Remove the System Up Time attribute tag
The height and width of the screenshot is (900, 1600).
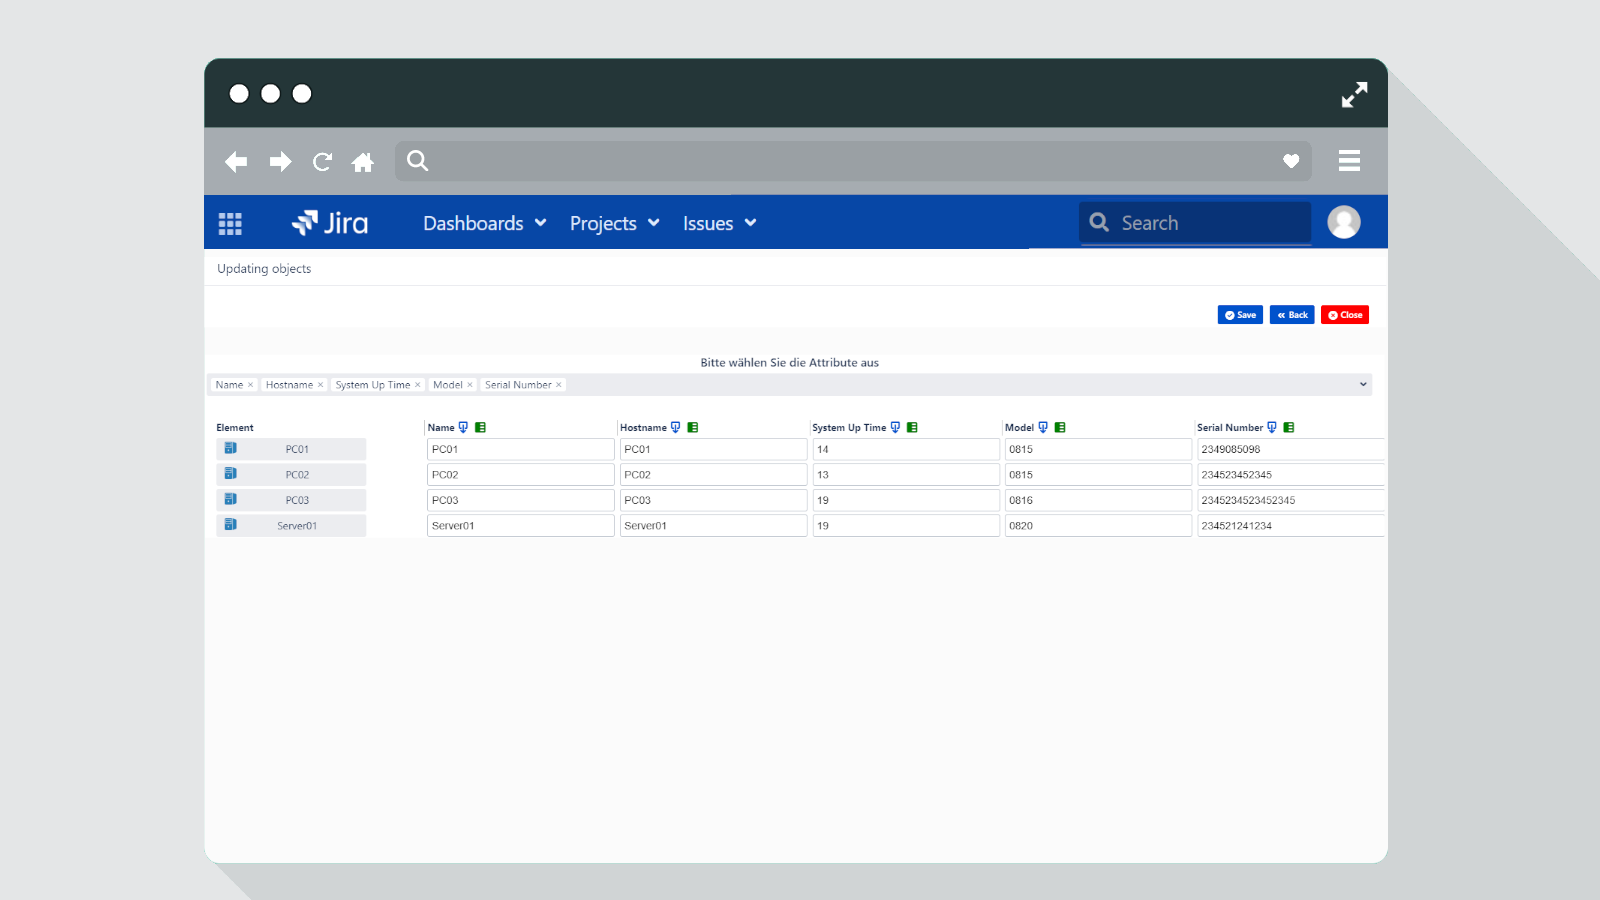click(x=417, y=385)
